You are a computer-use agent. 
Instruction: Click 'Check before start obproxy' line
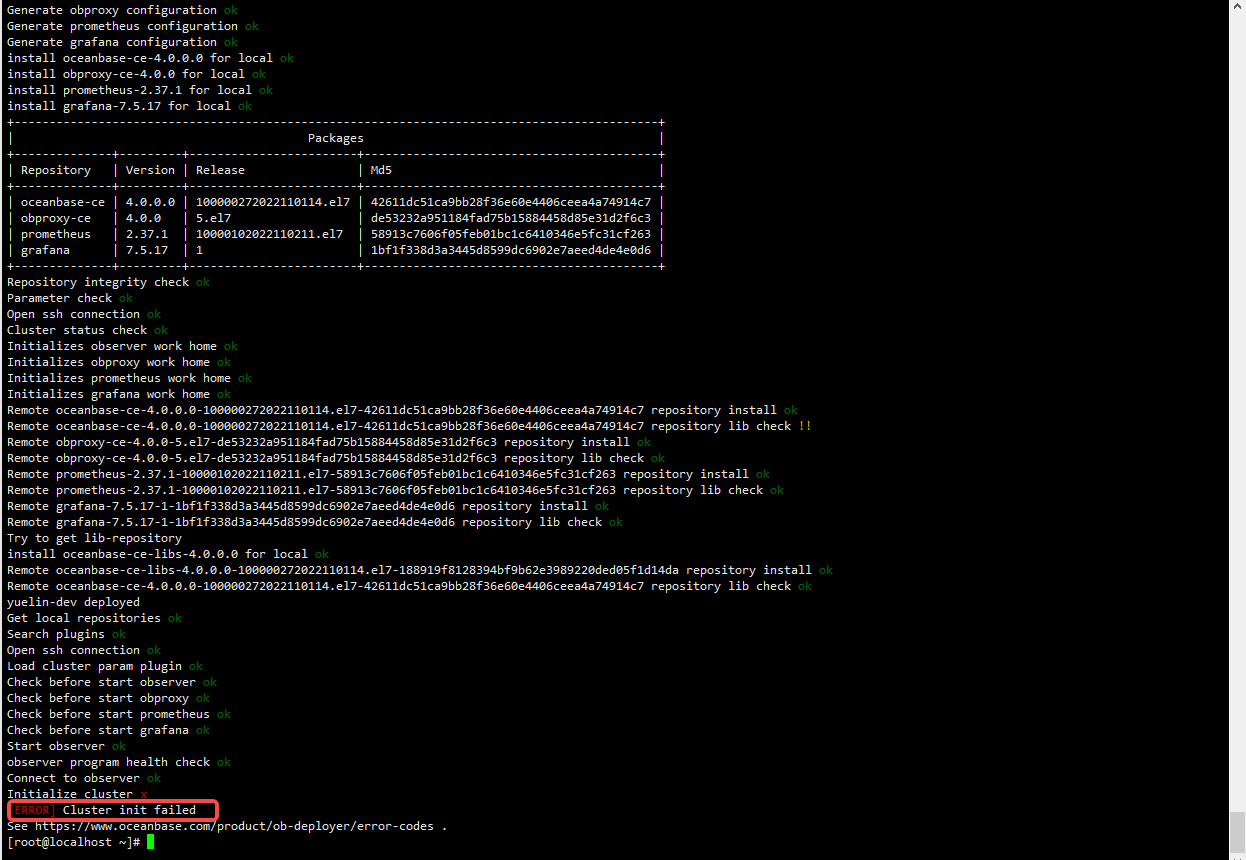(108, 698)
